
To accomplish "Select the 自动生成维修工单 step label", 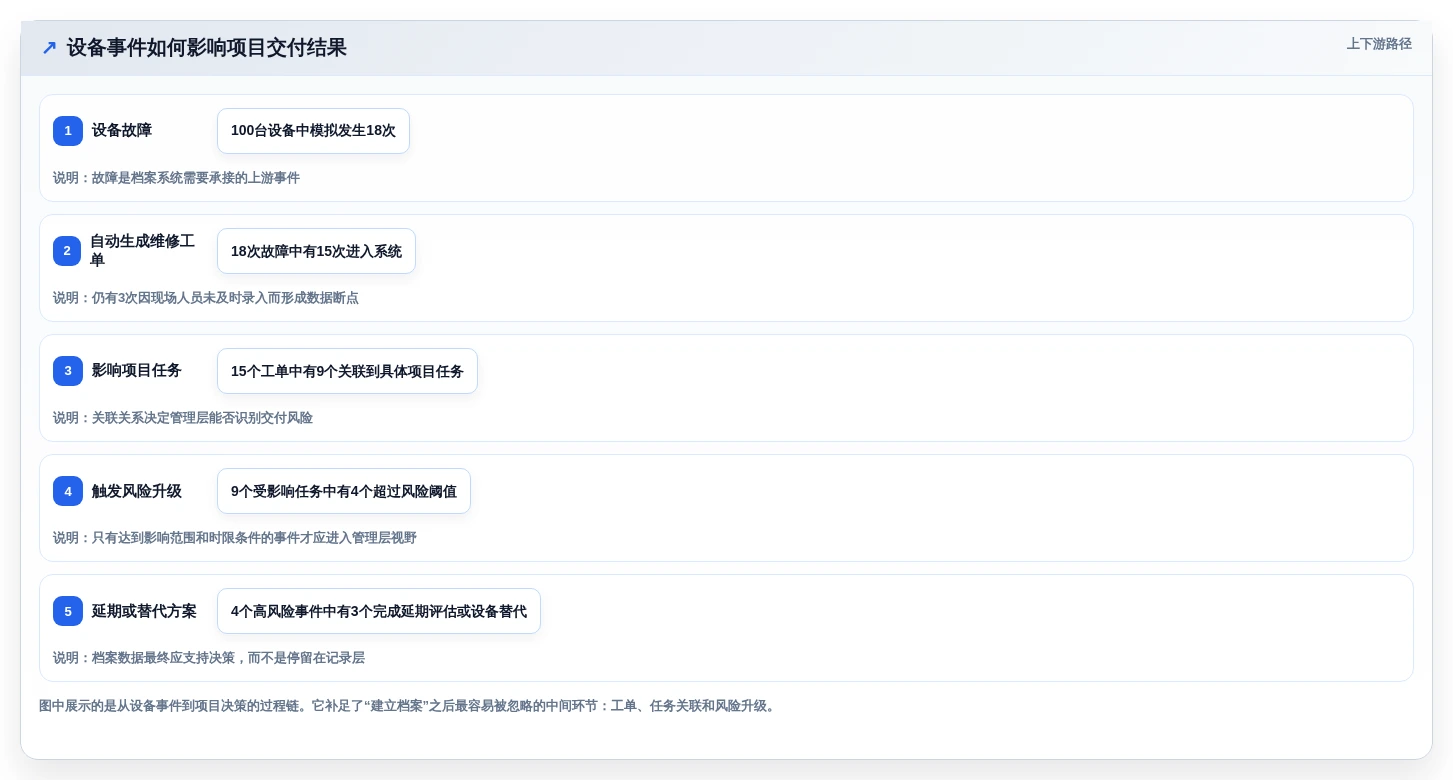I will pos(143,251).
